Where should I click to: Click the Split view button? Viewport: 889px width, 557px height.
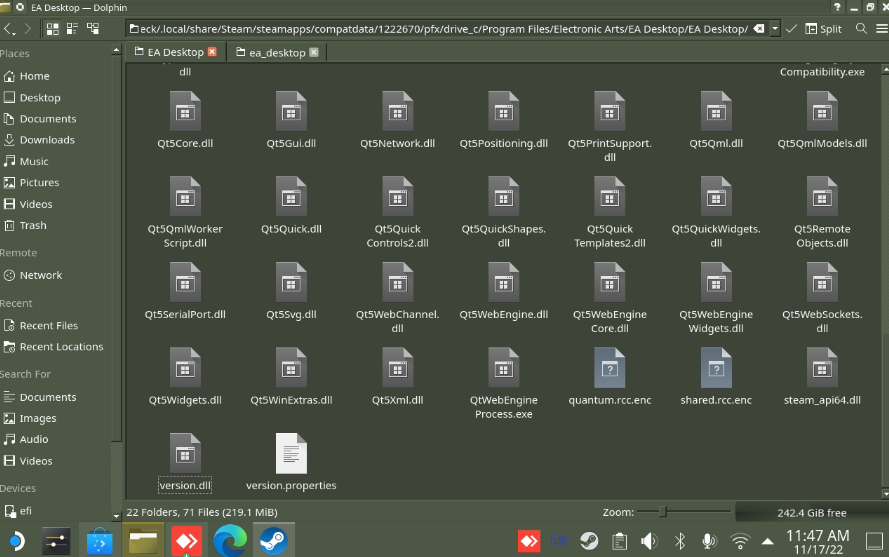(x=823, y=29)
